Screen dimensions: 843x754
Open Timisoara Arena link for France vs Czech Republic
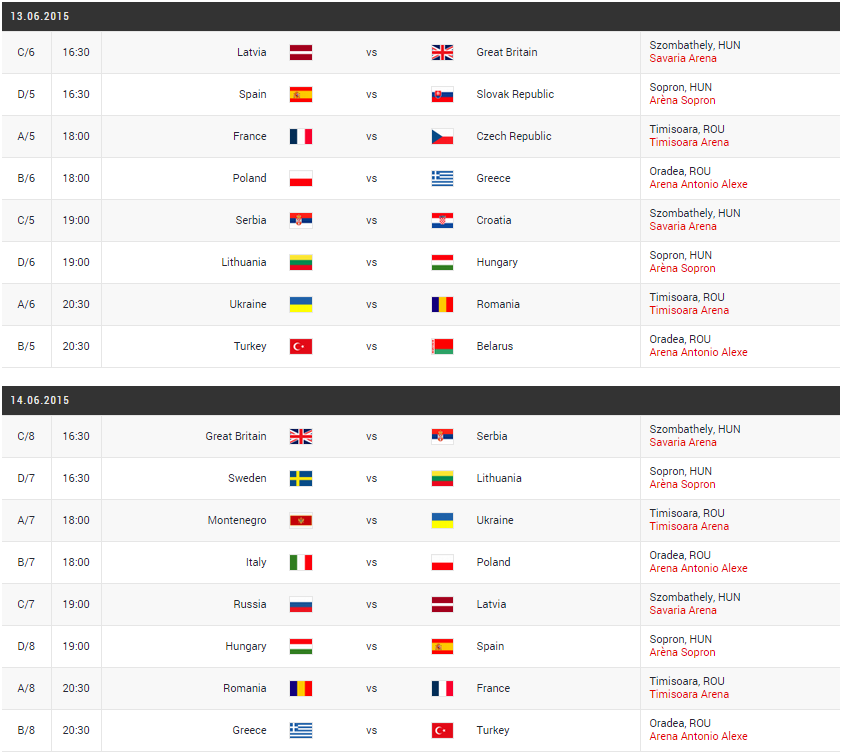coord(689,143)
